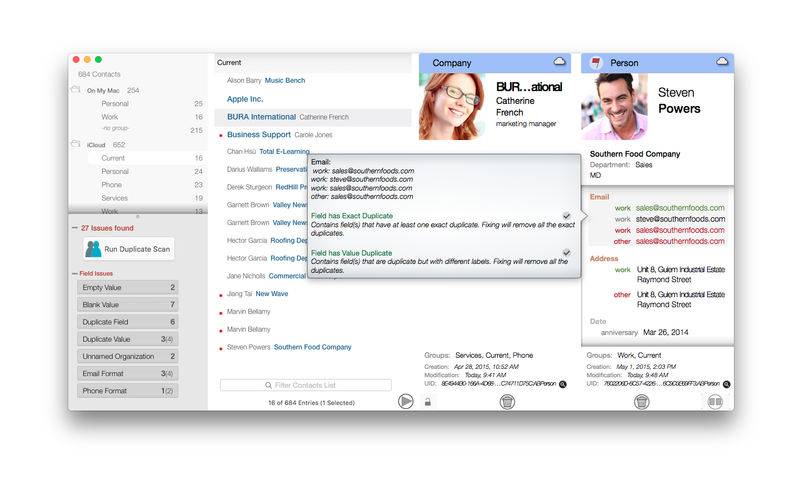Select Steven Powers Southern Food Company row
Screen dimensions: 800x500
pos(289,347)
